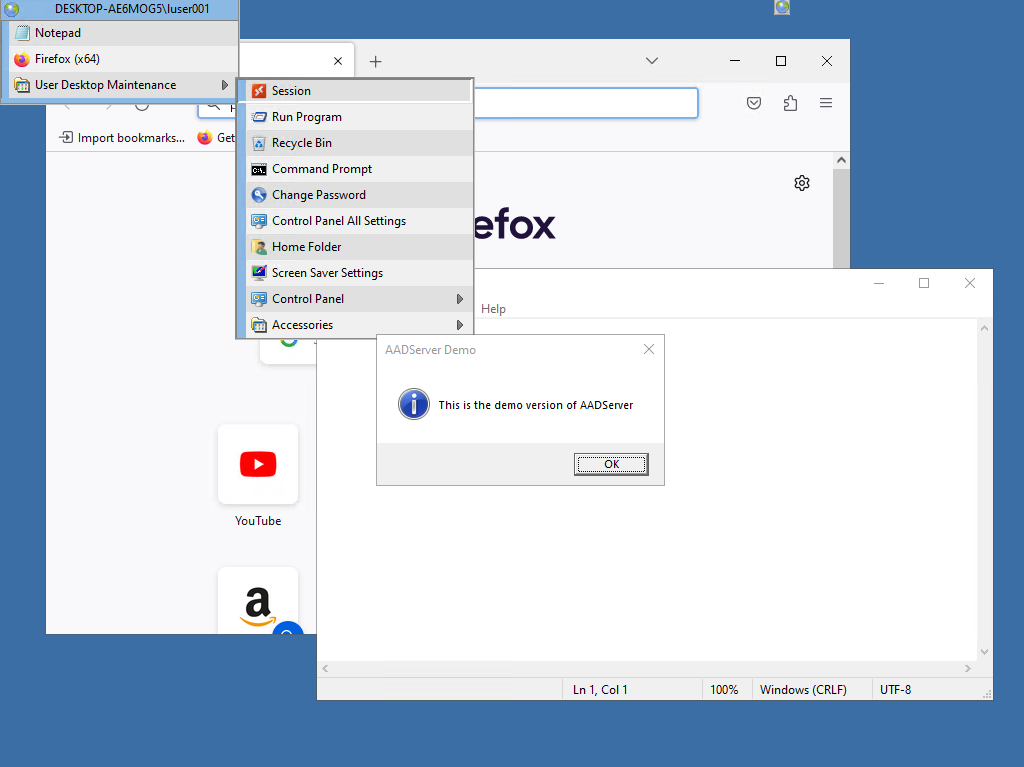
Task: Click the Run Program icon
Action: (x=259, y=117)
